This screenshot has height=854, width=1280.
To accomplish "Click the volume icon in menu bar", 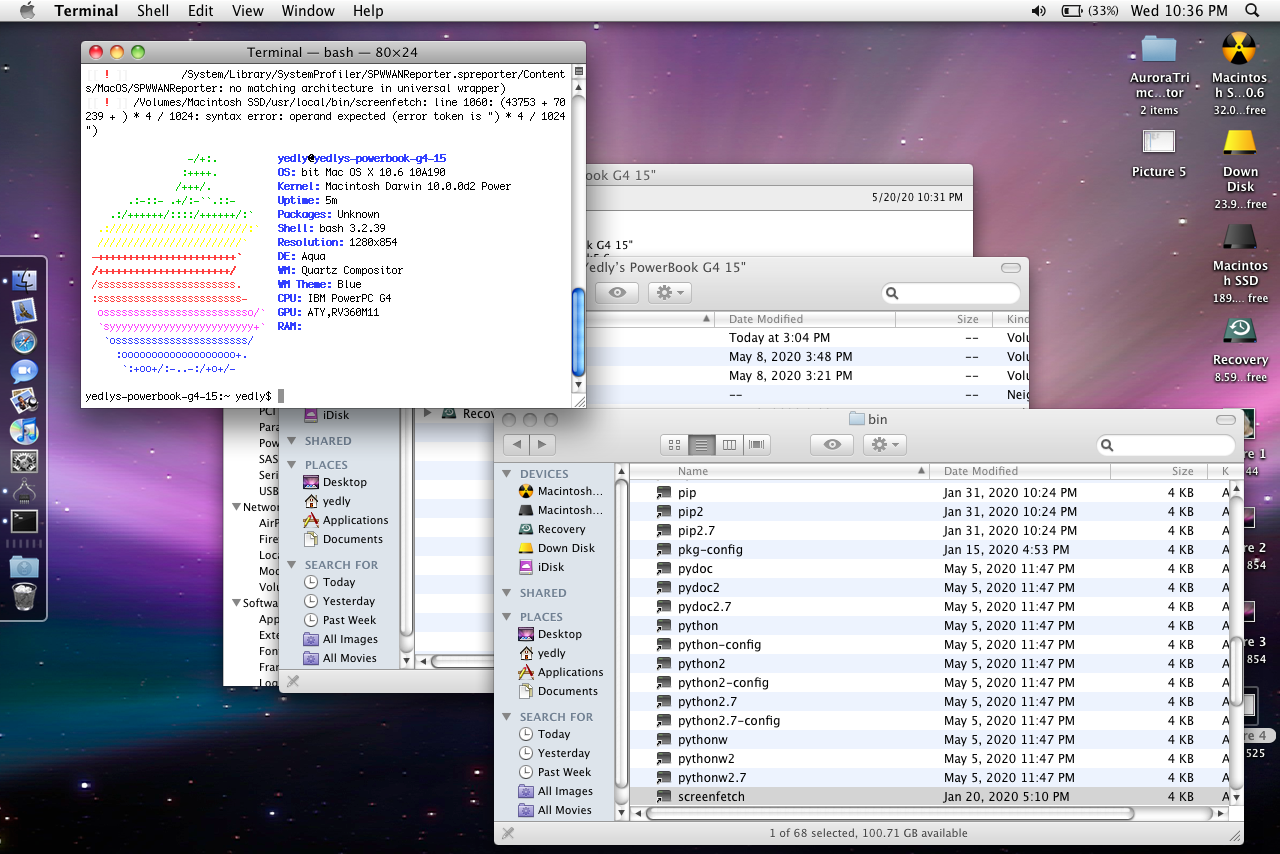I will coord(1038,11).
